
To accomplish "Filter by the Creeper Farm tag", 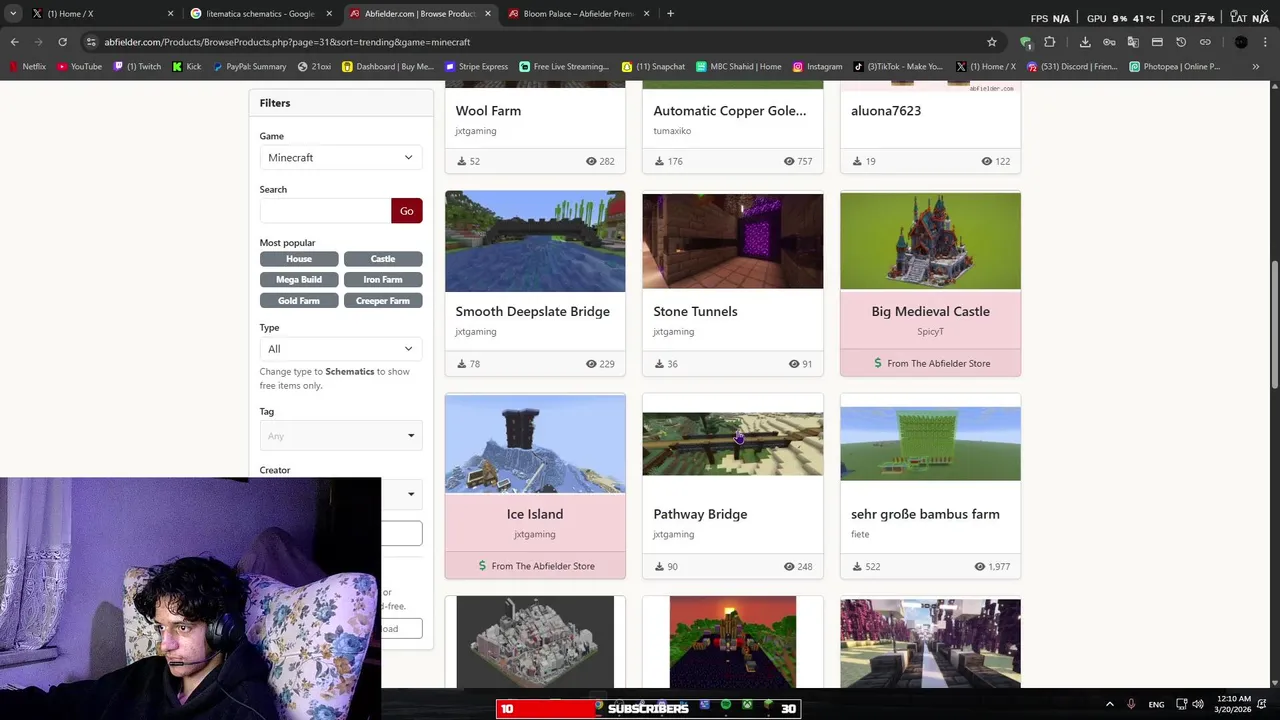I will 382,300.
